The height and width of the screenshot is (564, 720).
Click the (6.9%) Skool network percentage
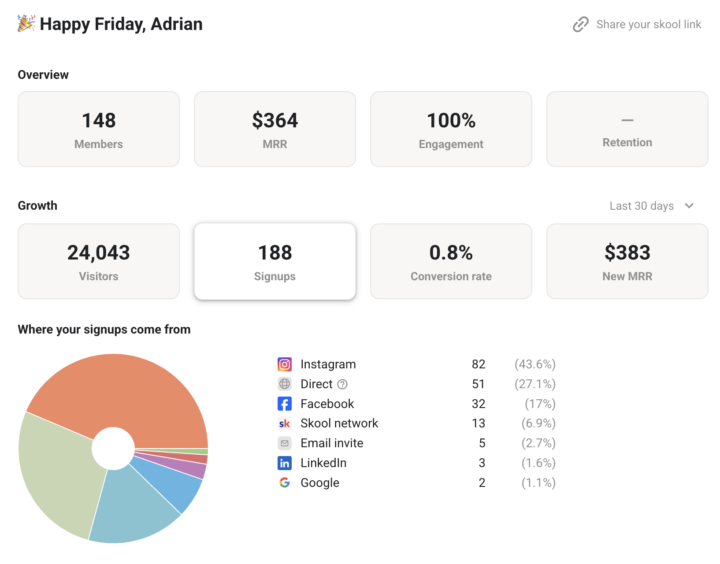538,423
